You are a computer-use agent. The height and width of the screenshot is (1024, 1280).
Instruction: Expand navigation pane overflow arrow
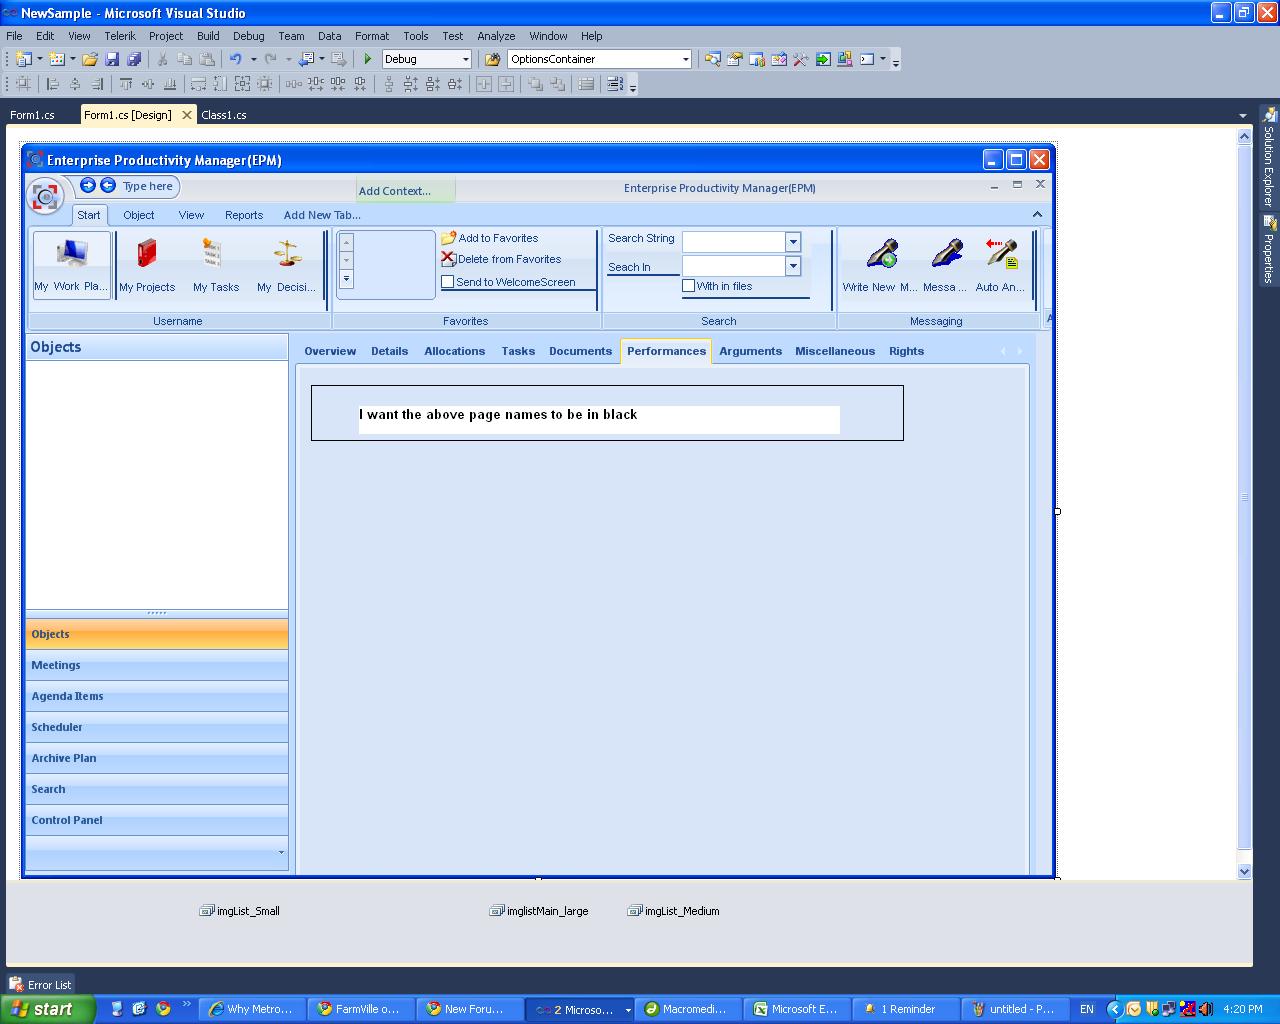click(281, 853)
